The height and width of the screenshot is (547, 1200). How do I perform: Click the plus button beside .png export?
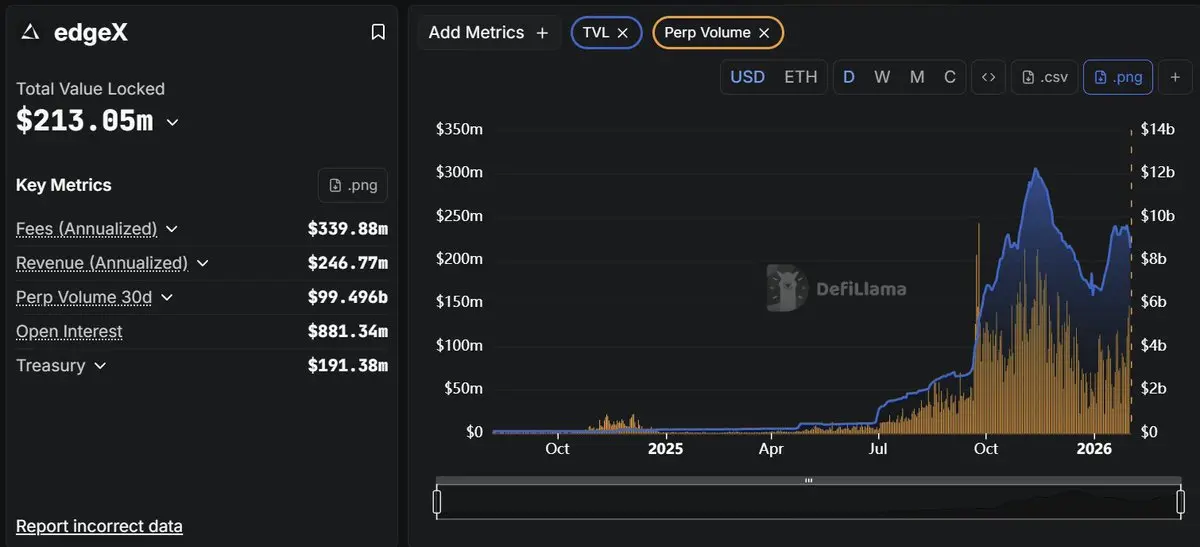pos(1175,77)
